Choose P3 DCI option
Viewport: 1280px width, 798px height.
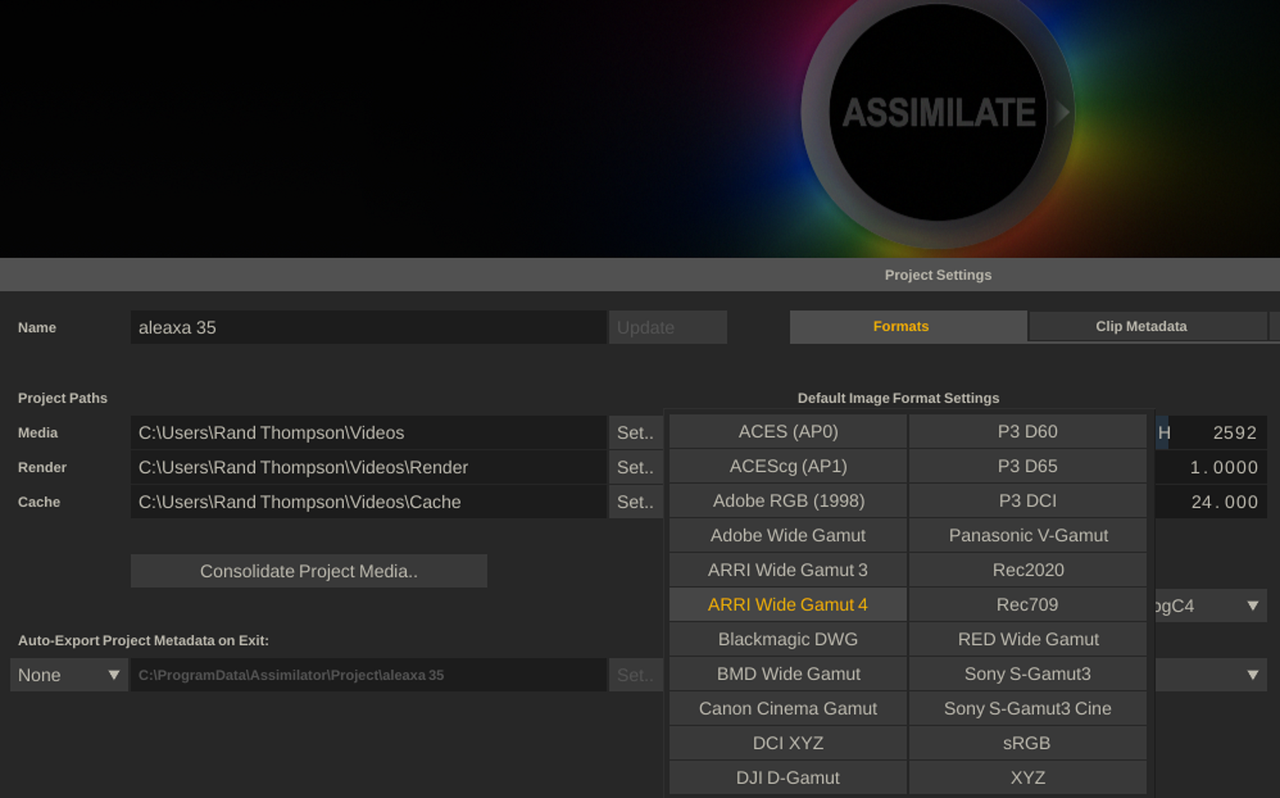coord(1027,501)
